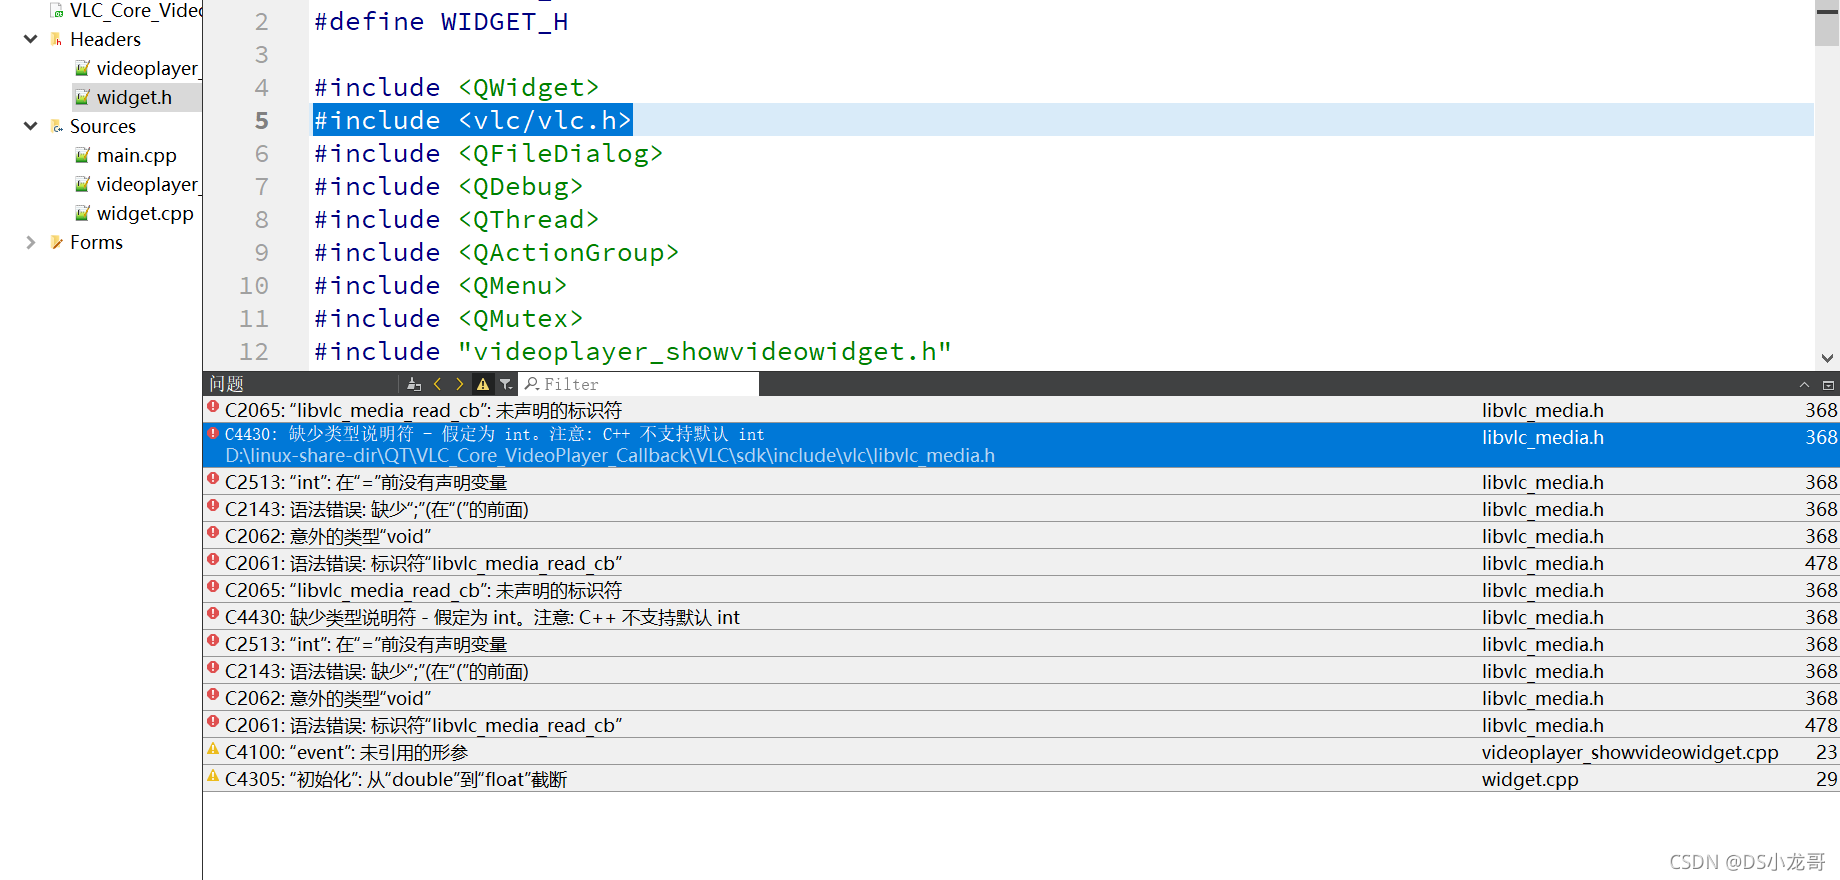Select first C2062 unexpected void error
Image resolution: width=1840 pixels, height=880 pixels.
(x=1021, y=536)
